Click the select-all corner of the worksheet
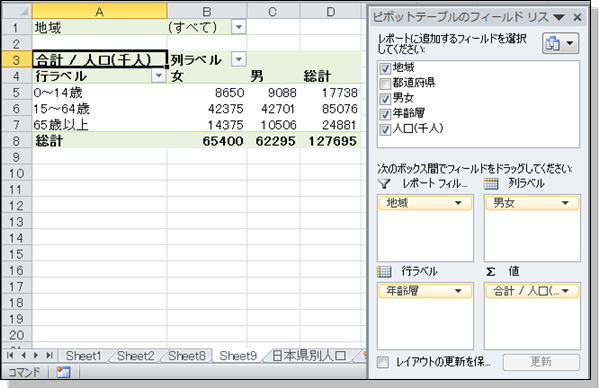Image resolution: width=599 pixels, height=388 pixels. (17, 11)
